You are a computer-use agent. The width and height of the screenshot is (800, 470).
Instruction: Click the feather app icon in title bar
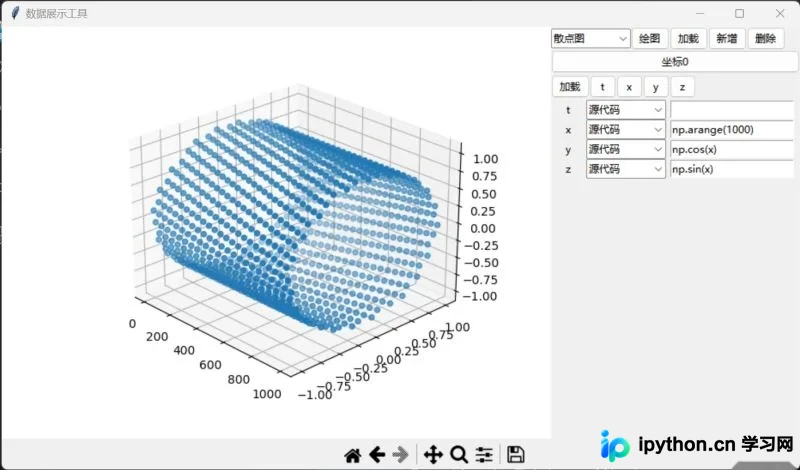(15, 13)
